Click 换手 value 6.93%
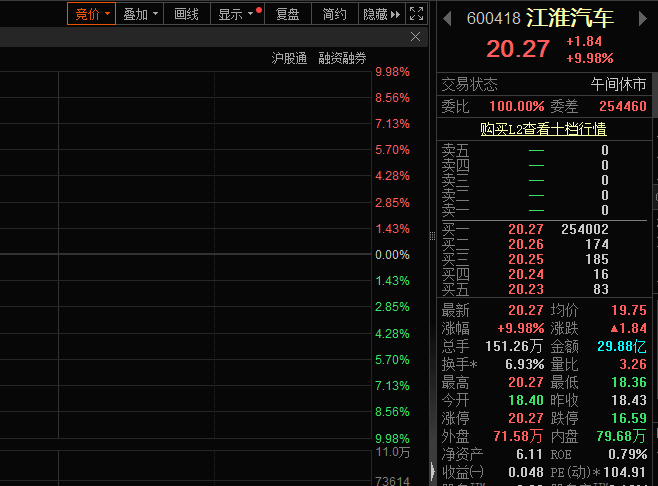658x486 pixels. point(525,364)
